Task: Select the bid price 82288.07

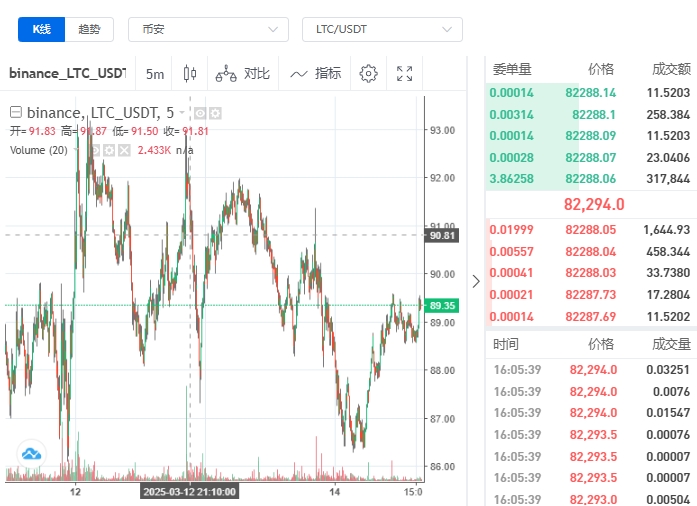Action: [590, 157]
